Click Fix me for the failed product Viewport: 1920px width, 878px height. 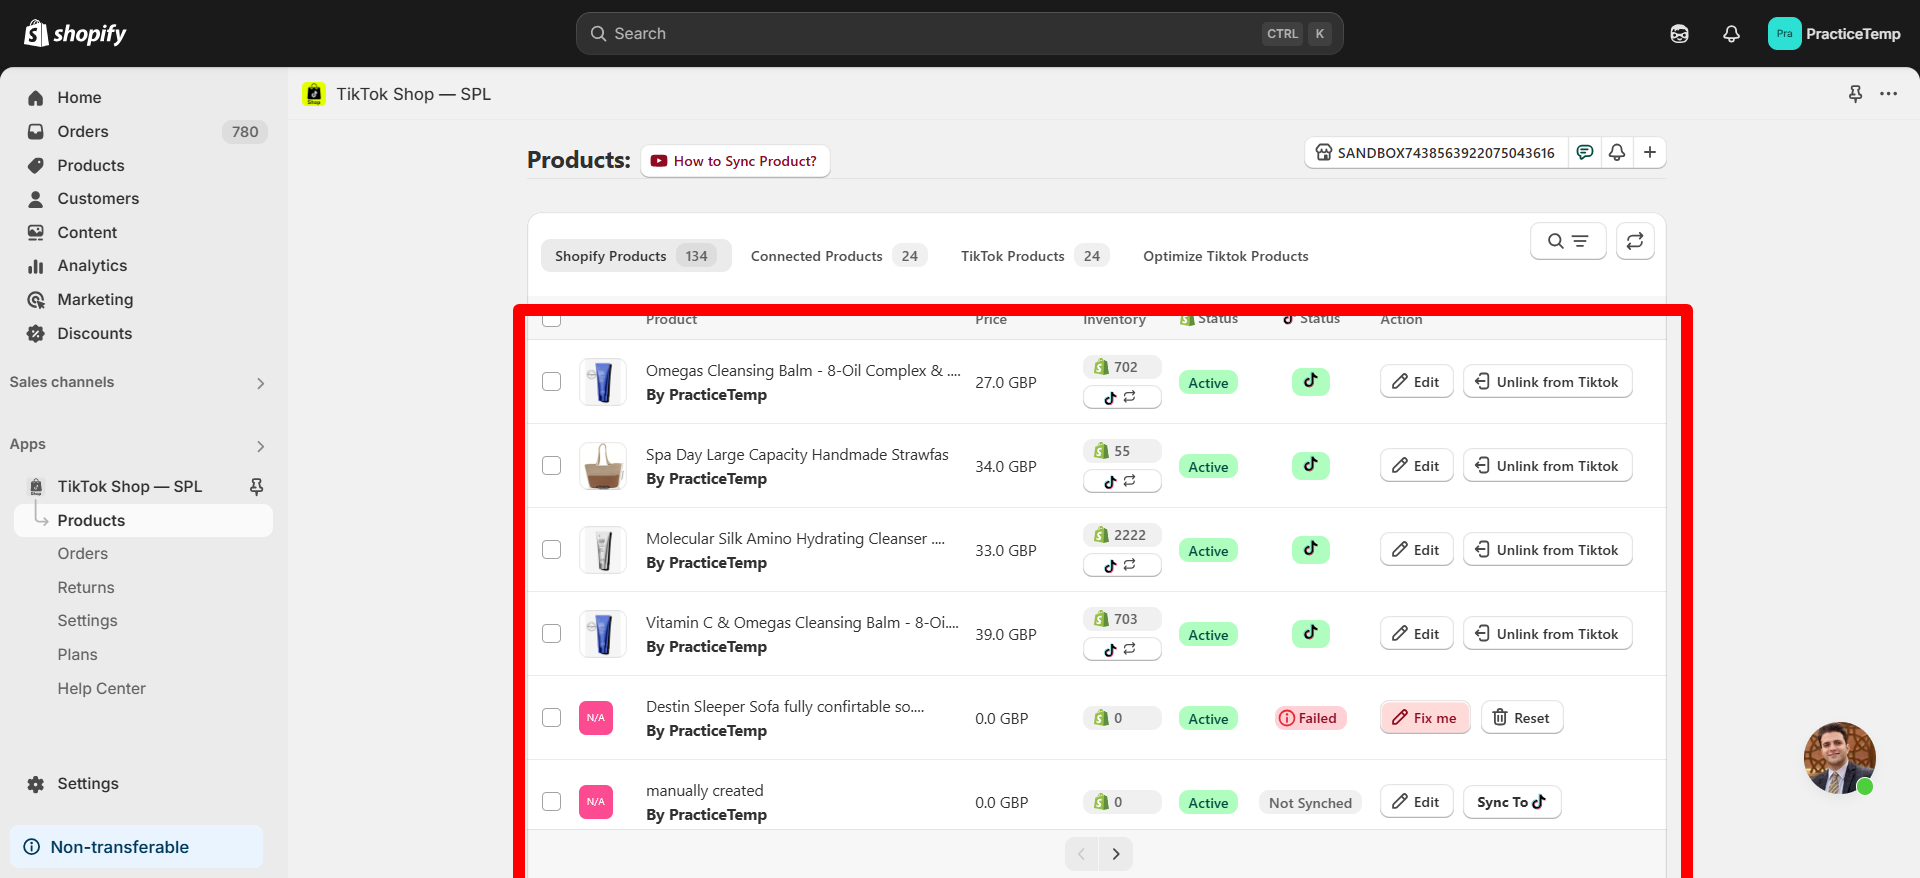point(1425,718)
